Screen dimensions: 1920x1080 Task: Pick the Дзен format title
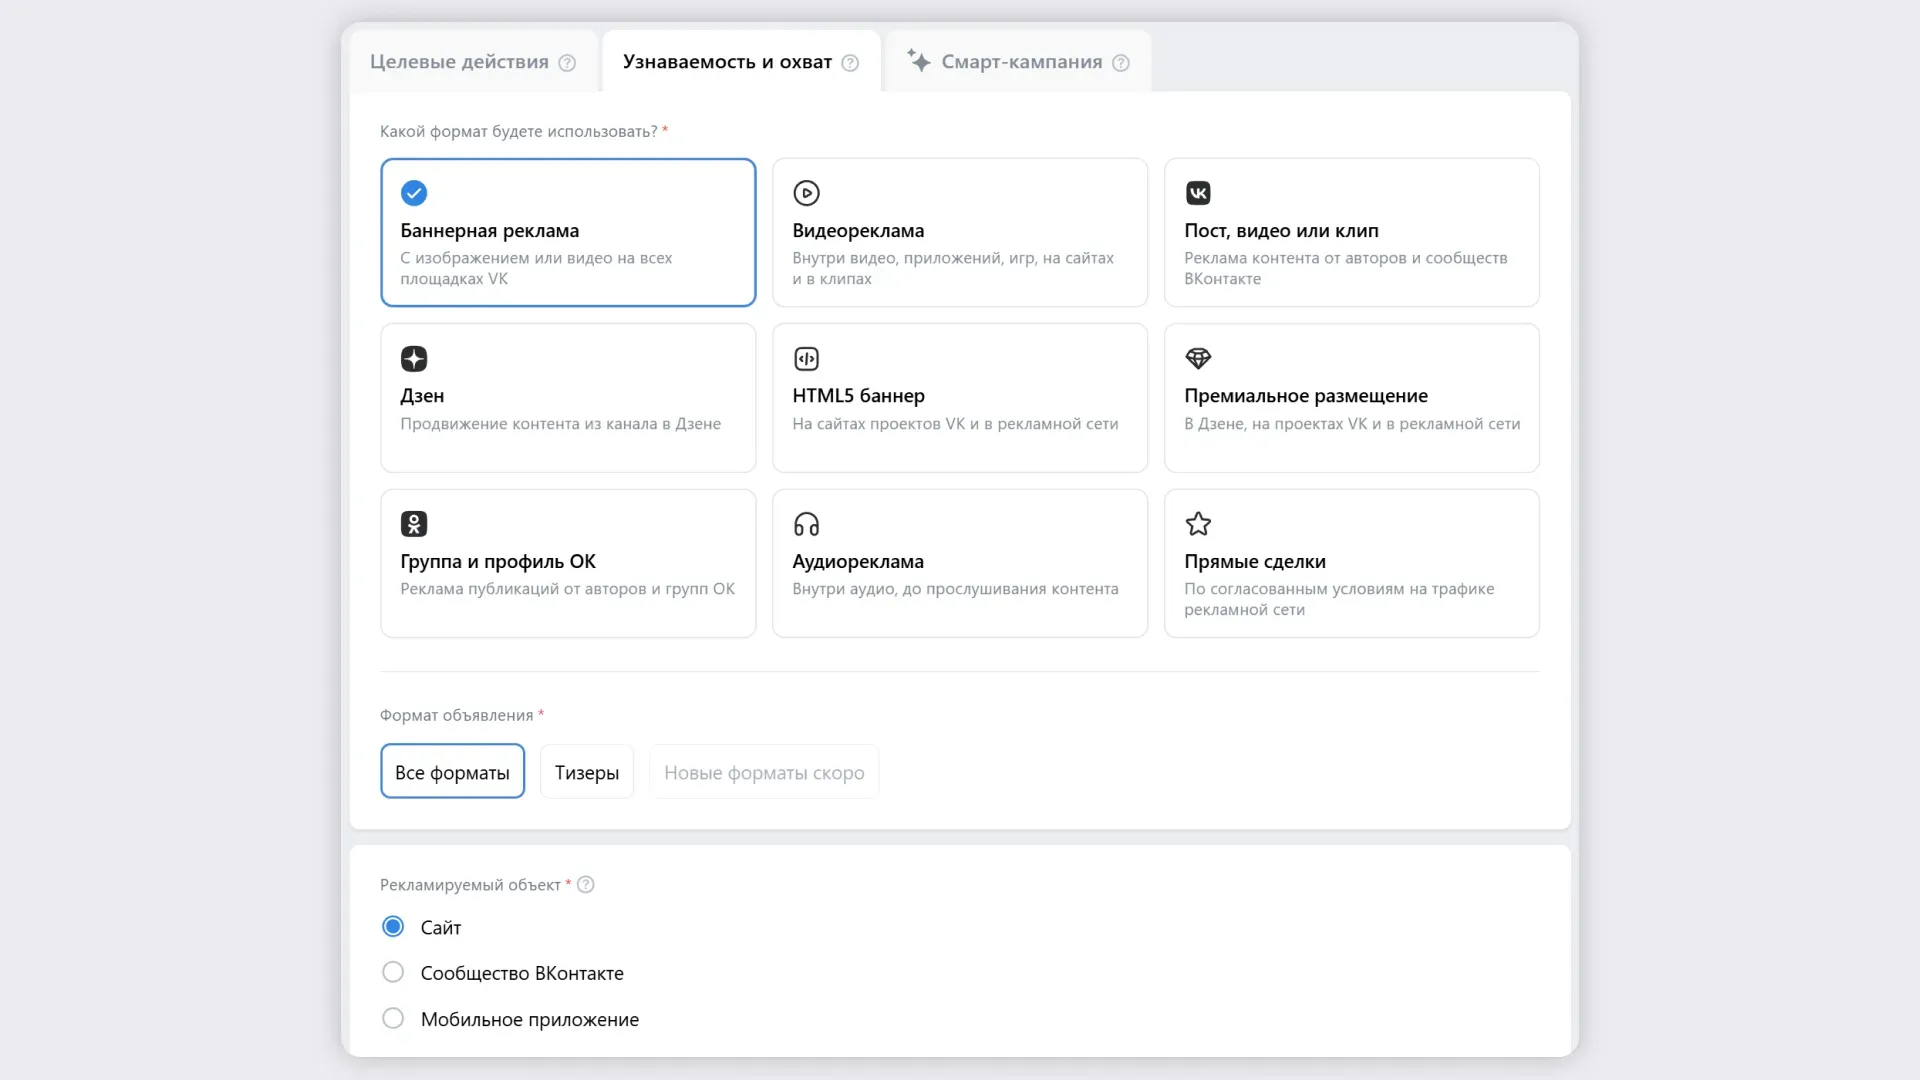tap(422, 396)
